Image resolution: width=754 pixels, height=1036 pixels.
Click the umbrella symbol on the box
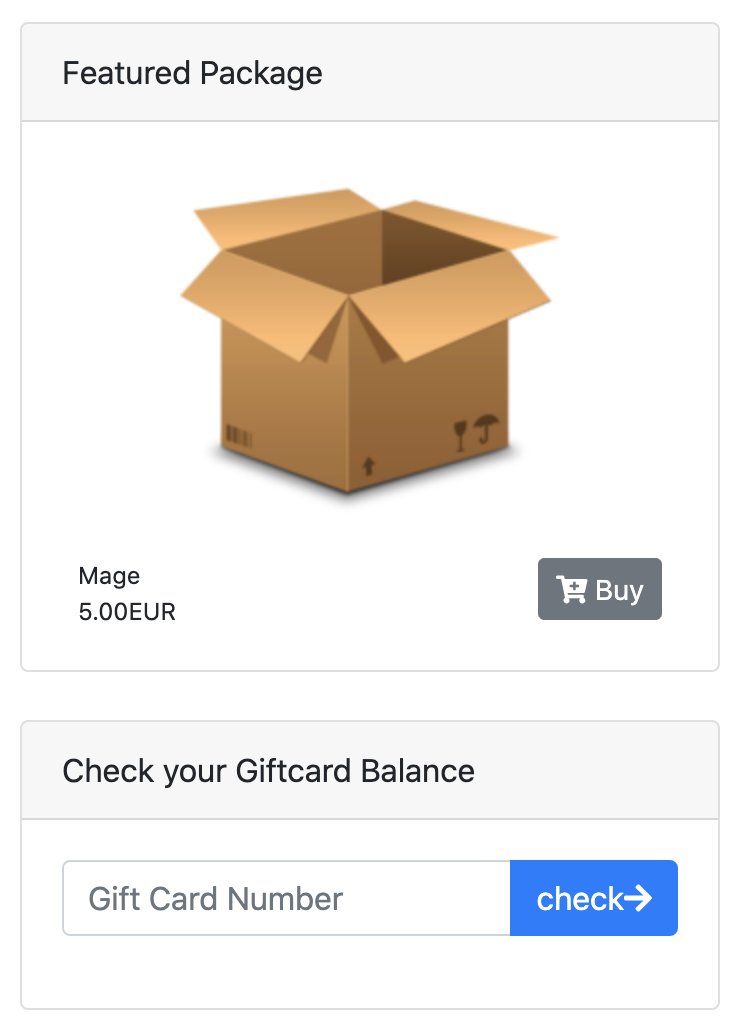(486, 428)
